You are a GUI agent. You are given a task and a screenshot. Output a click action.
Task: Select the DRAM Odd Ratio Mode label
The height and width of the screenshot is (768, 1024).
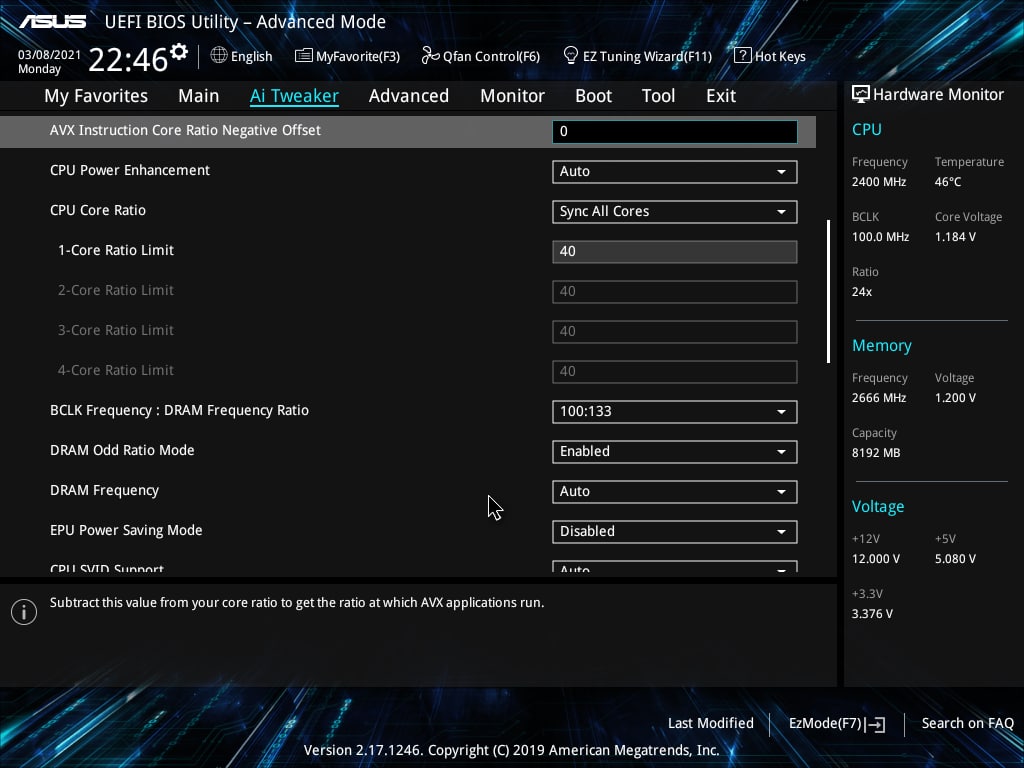click(x=122, y=450)
